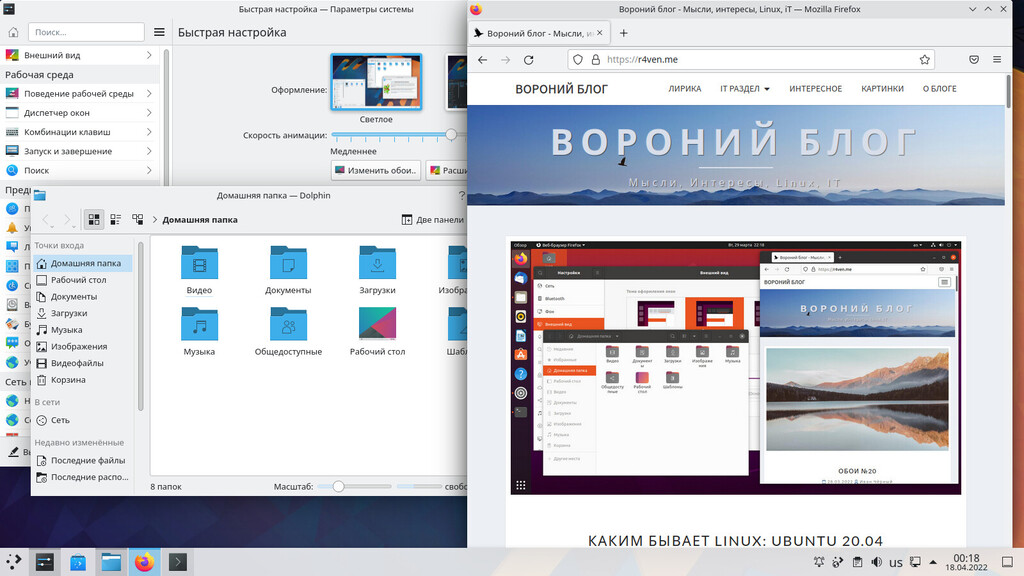The height and width of the screenshot is (576, 1024).
Task: Toggle Две панели split view in Dolphin
Action: point(430,219)
